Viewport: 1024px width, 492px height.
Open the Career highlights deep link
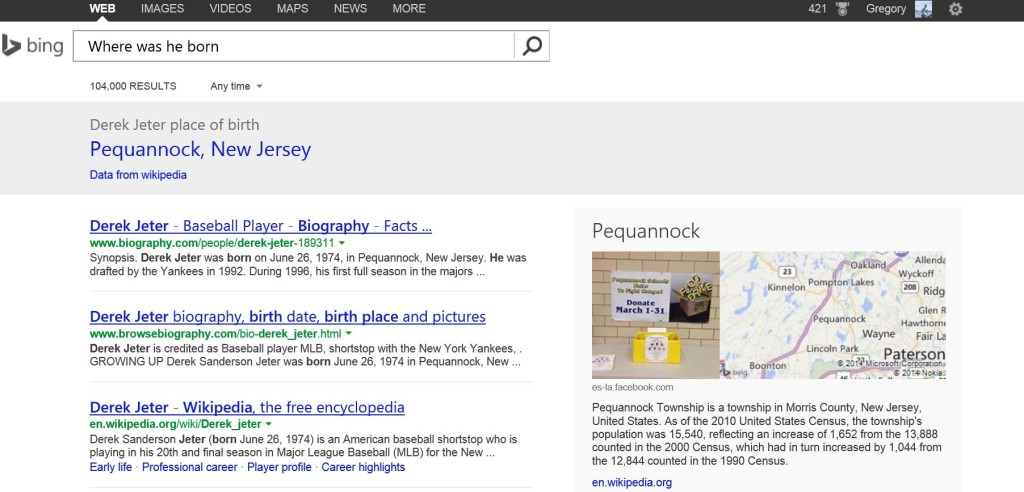tap(363, 467)
